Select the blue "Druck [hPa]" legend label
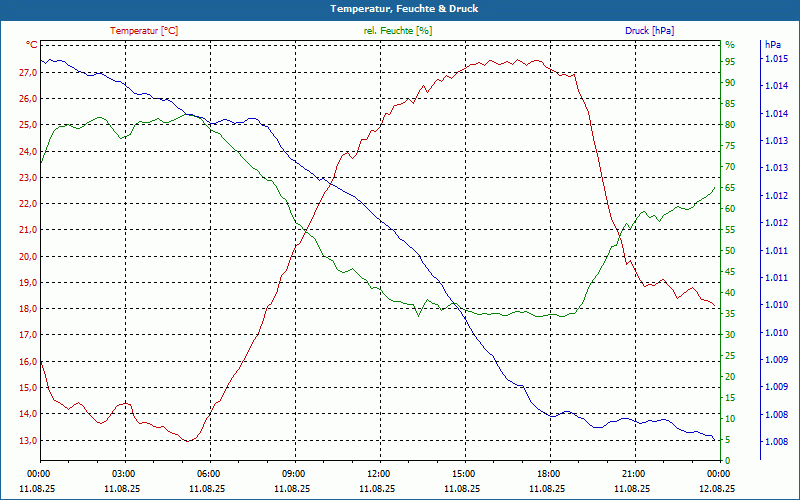This screenshot has height=500, width=800. 649,31
